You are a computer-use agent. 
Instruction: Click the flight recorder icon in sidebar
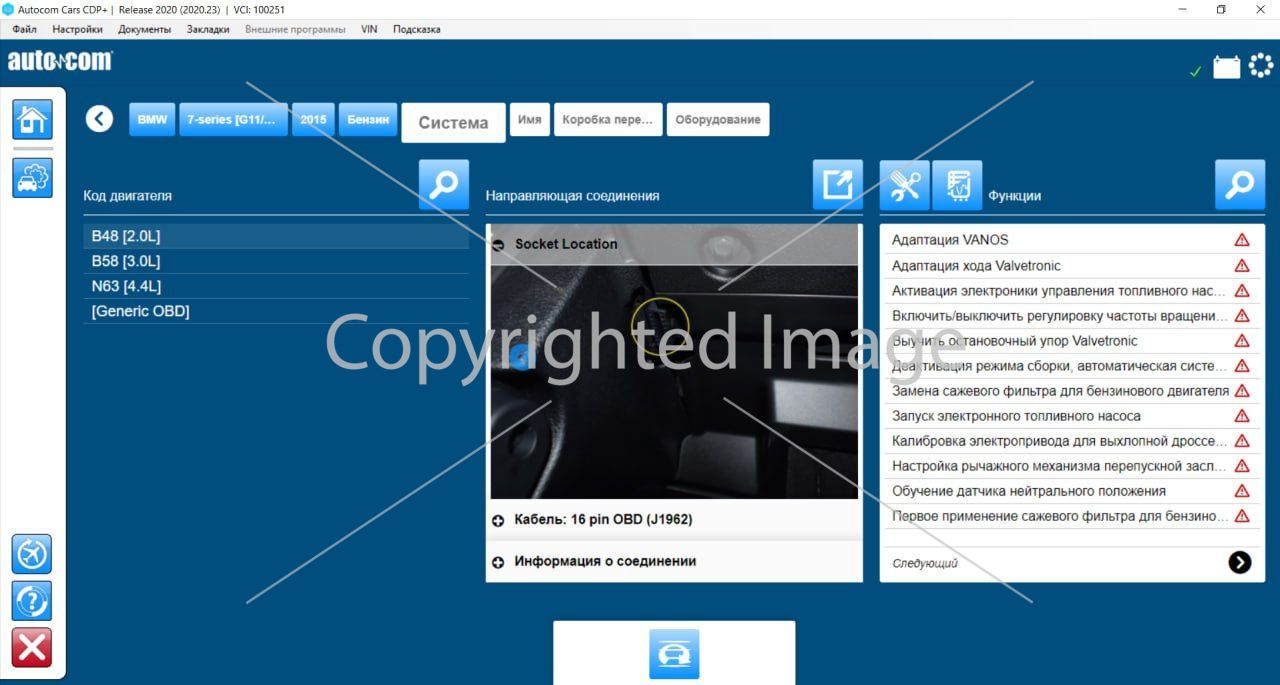(x=32, y=554)
